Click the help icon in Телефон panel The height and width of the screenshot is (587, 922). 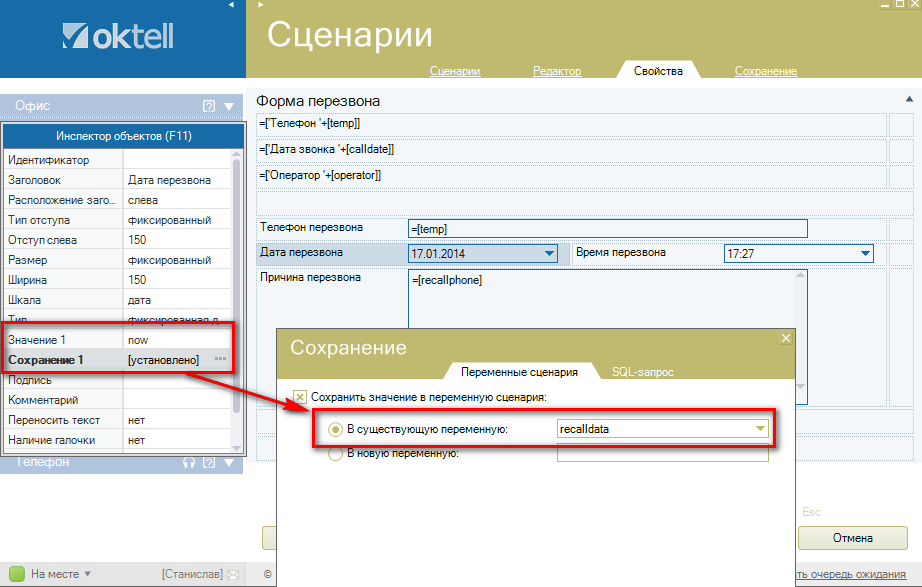(209, 462)
